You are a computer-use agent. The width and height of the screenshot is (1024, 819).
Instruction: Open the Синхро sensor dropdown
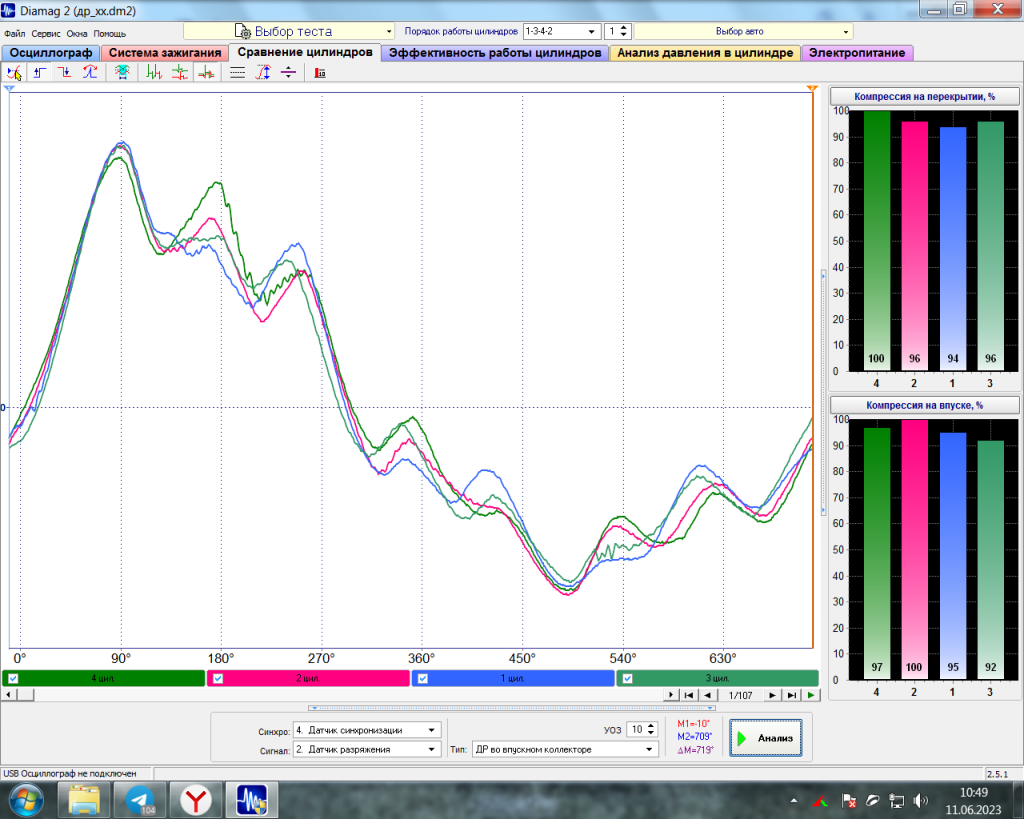click(367, 730)
